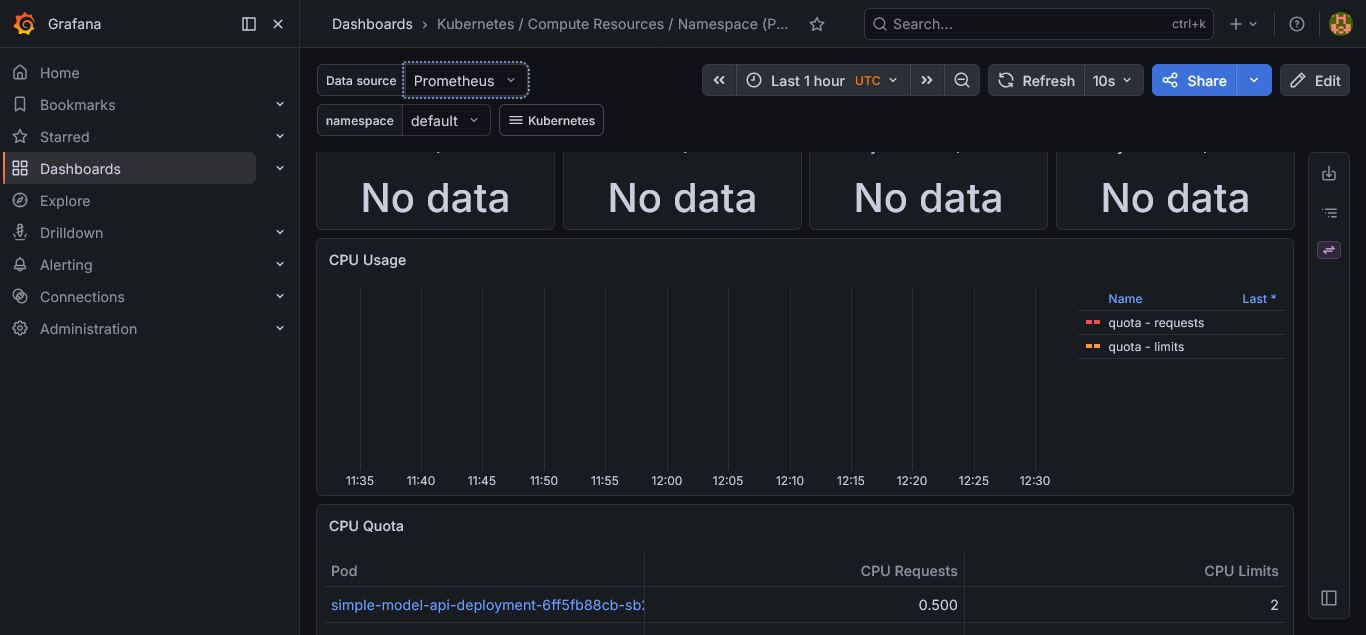The image size is (1366, 635).
Task: Open Explore in sidebar
Action: [65, 201]
